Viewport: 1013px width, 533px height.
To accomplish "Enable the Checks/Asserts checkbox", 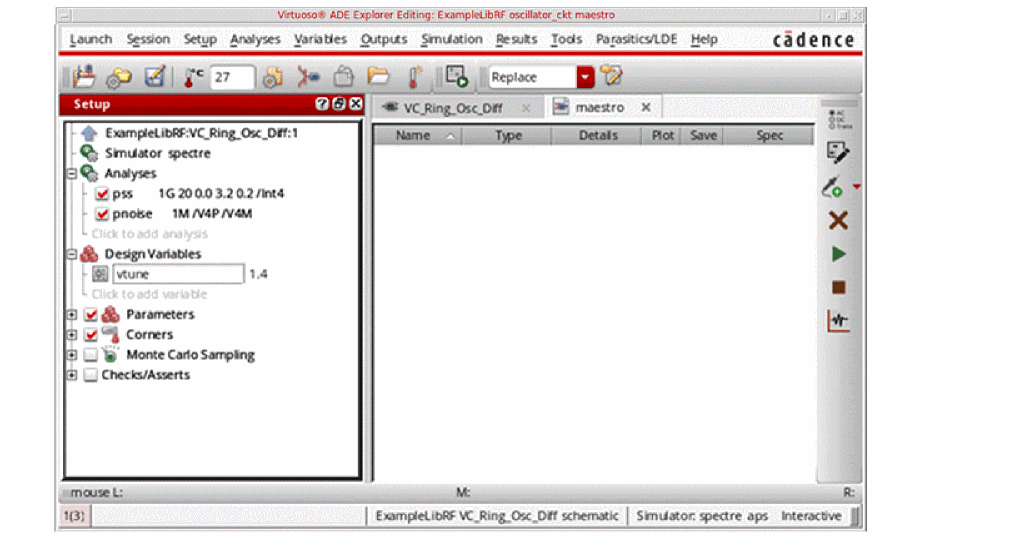I will 91,375.
